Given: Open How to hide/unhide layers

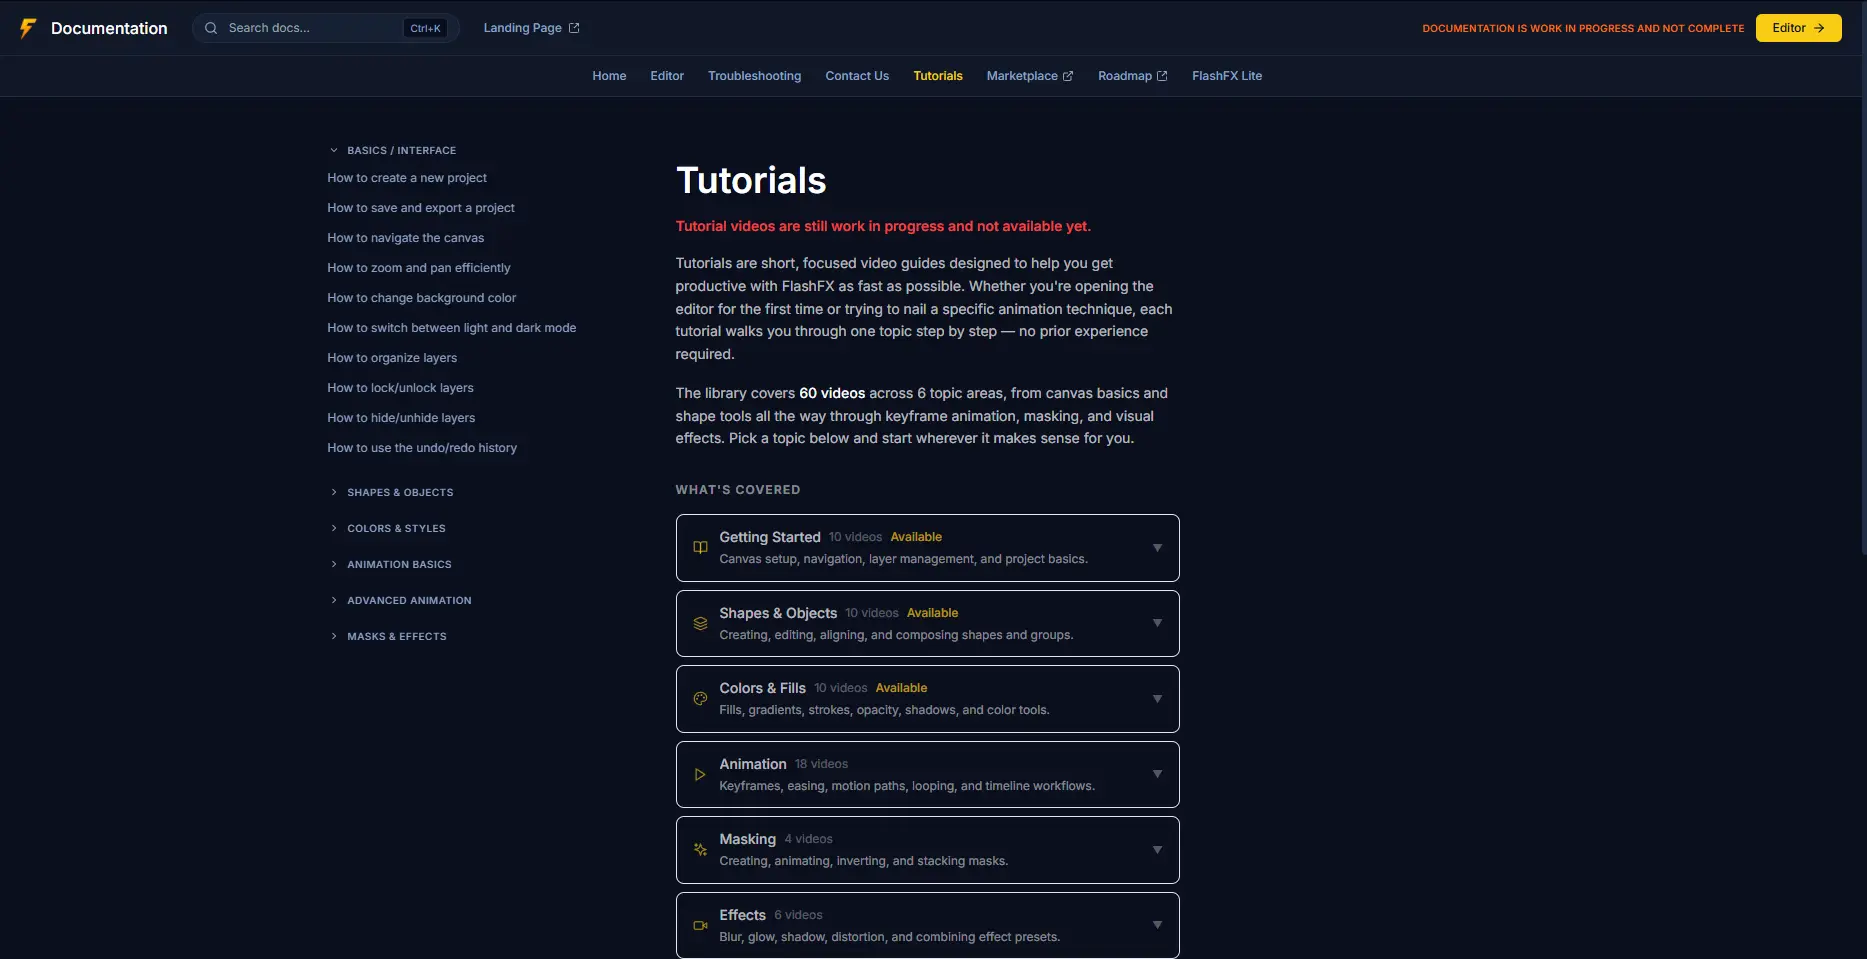Looking at the screenshot, I should [401, 418].
